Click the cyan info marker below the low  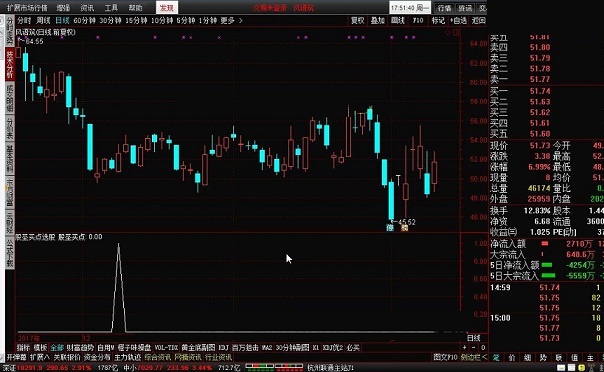390,228
